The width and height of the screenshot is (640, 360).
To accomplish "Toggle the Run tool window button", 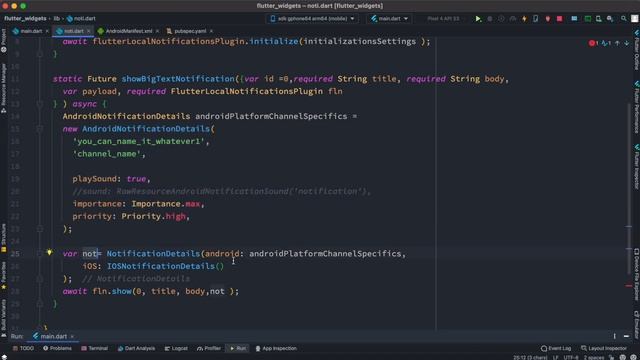I will point(238,349).
